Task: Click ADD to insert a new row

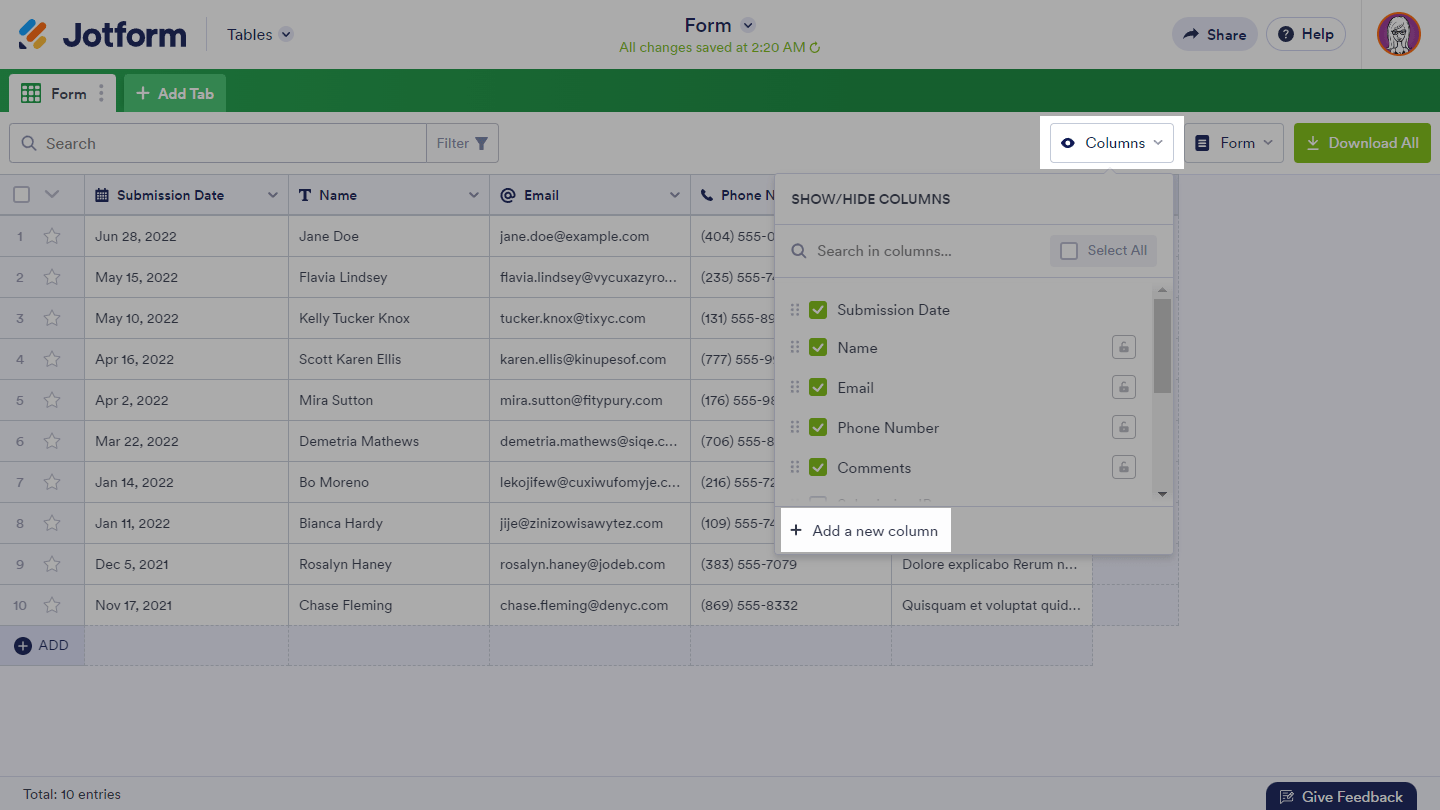Action: pyautogui.click(x=42, y=646)
